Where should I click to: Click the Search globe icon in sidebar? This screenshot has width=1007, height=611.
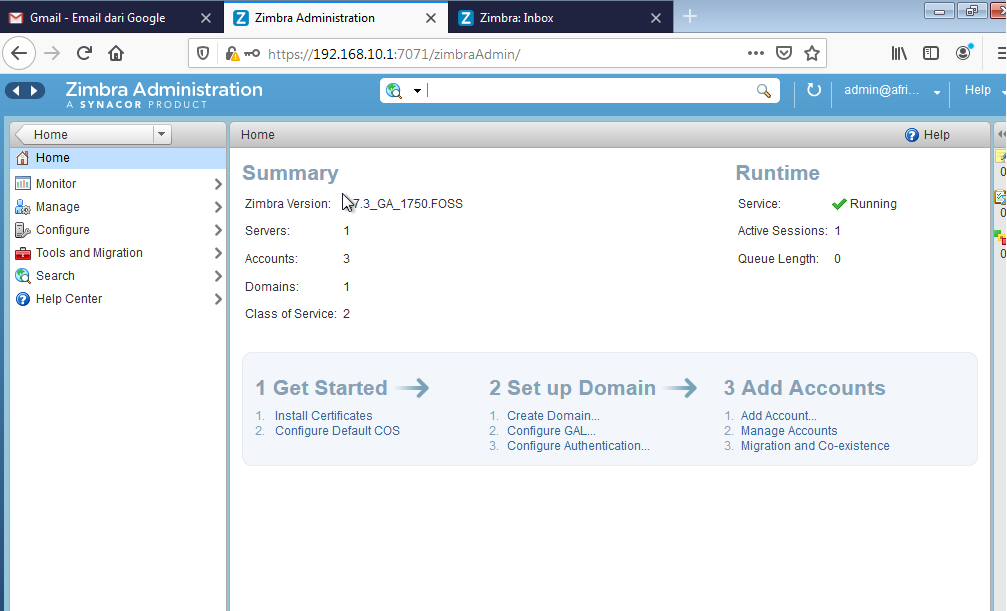tap(22, 276)
